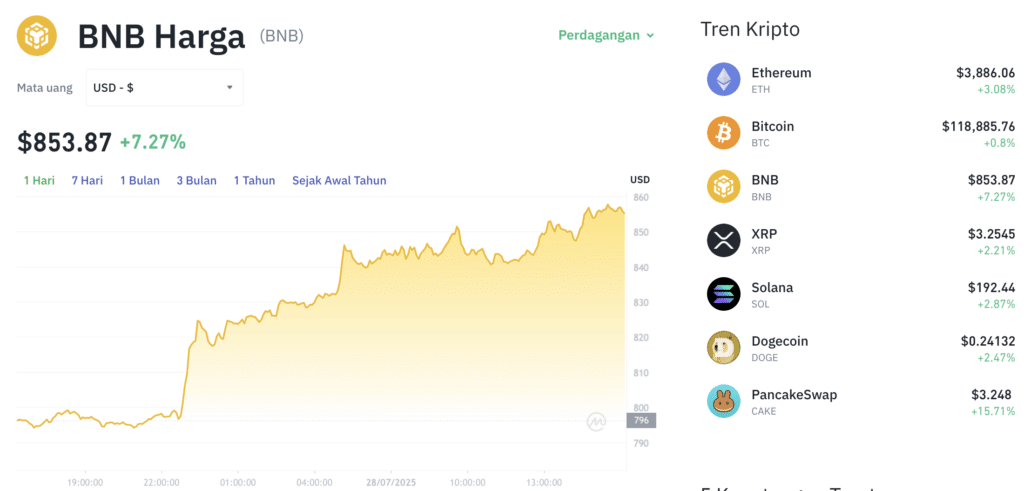Select the 1 Hari time range
The image size is (1024, 491).
(x=40, y=181)
